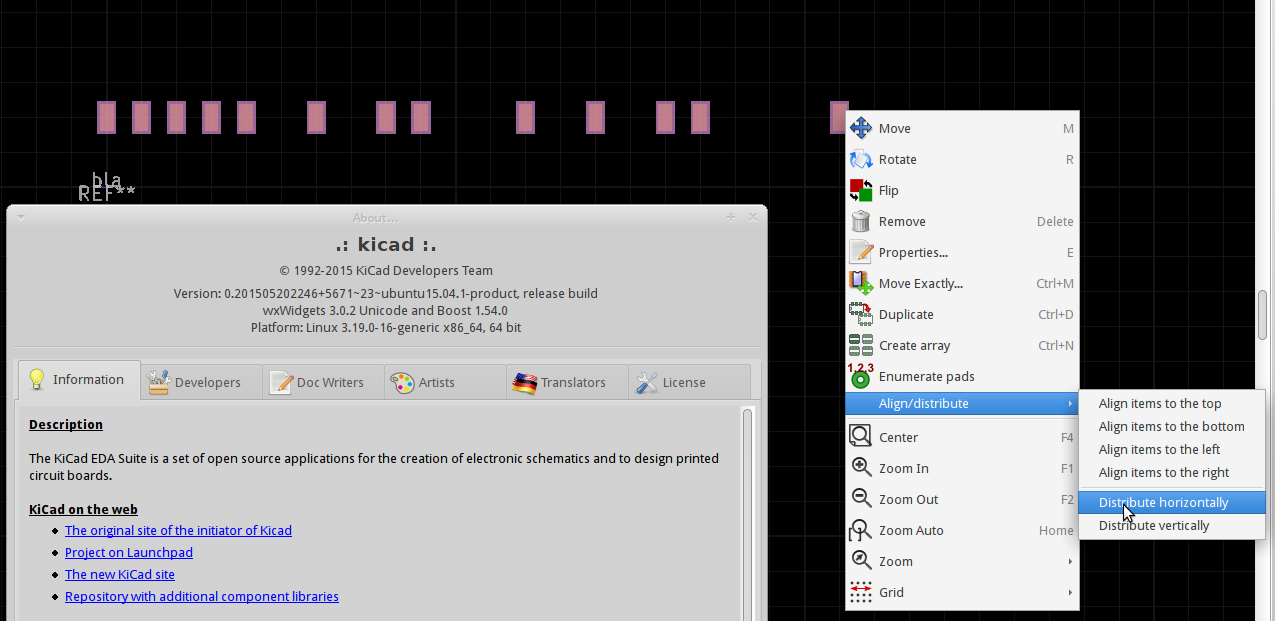The height and width of the screenshot is (621, 1275).
Task: Click the Center magnifier icon
Action: point(860,437)
